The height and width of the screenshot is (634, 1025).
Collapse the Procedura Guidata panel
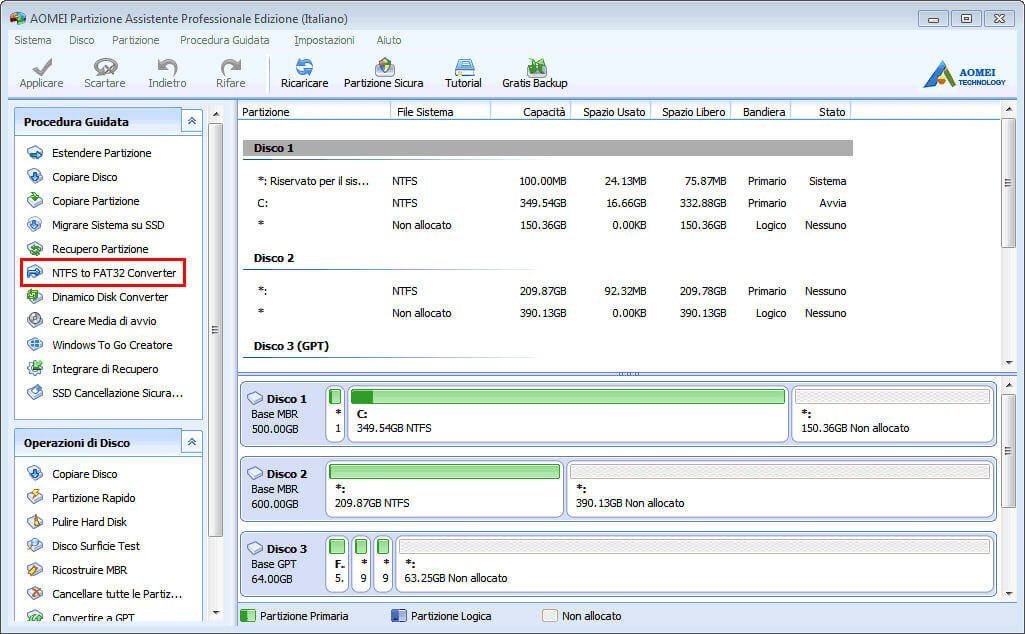pyautogui.click(x=191, y=122)
